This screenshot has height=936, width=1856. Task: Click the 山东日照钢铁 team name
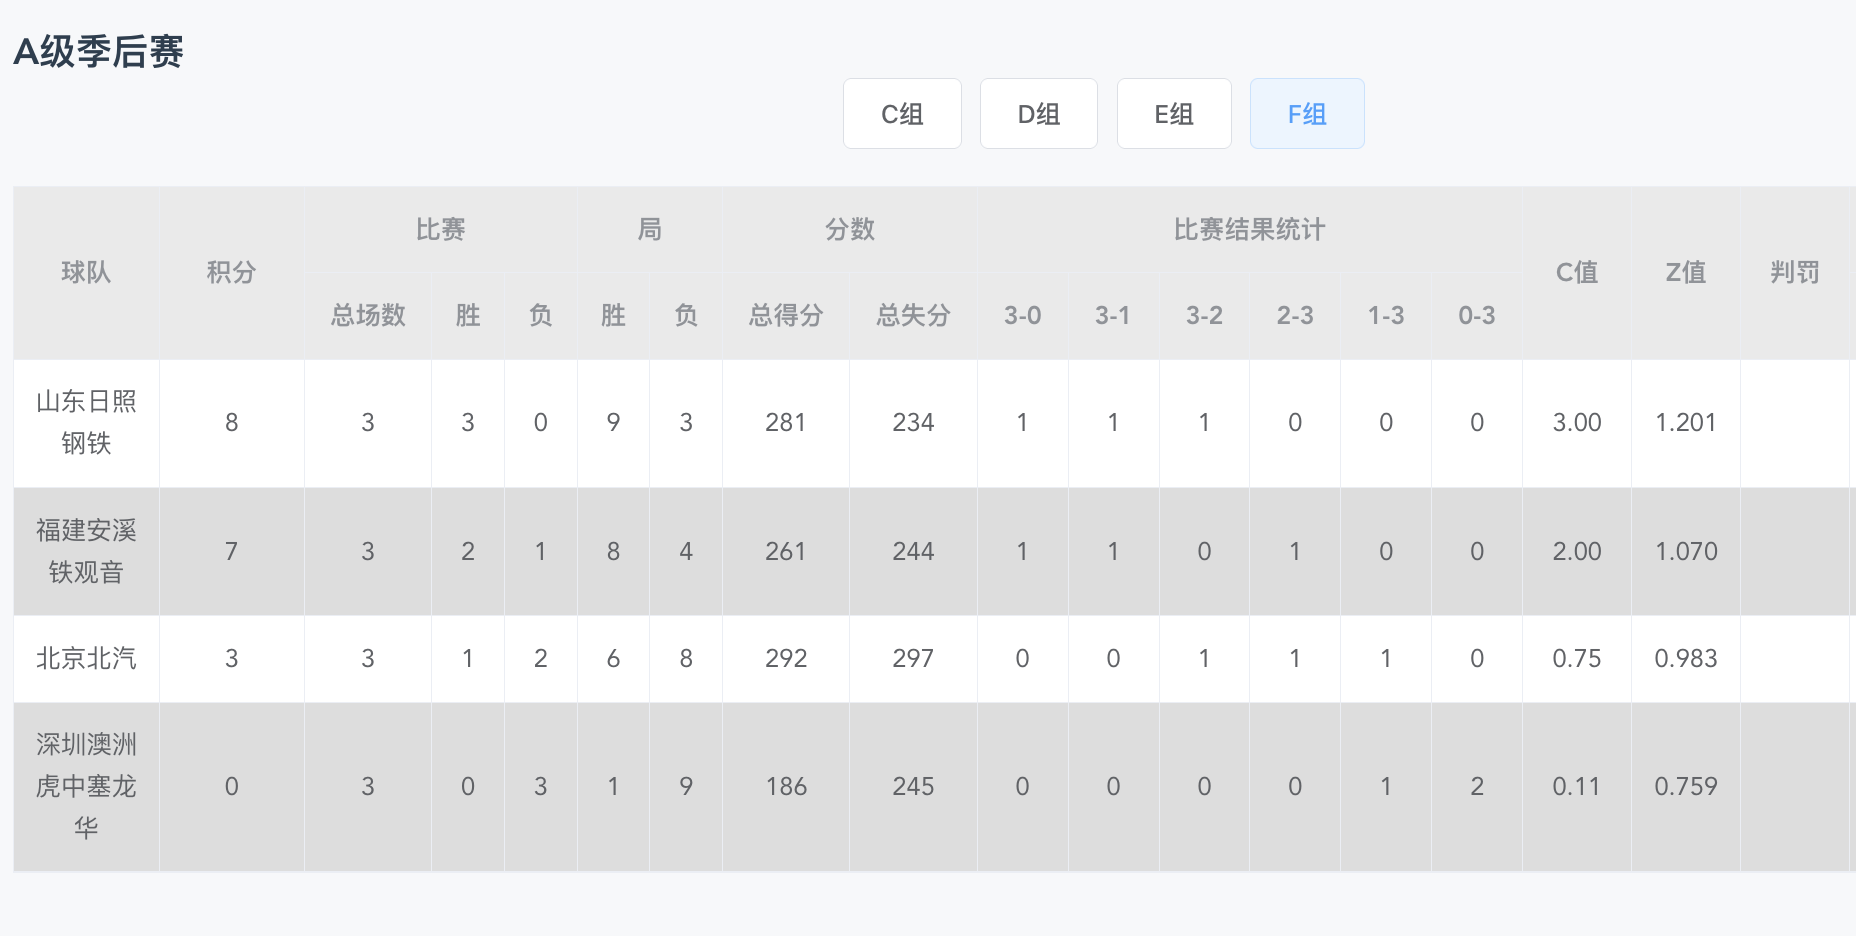click(x=86, y=422)
